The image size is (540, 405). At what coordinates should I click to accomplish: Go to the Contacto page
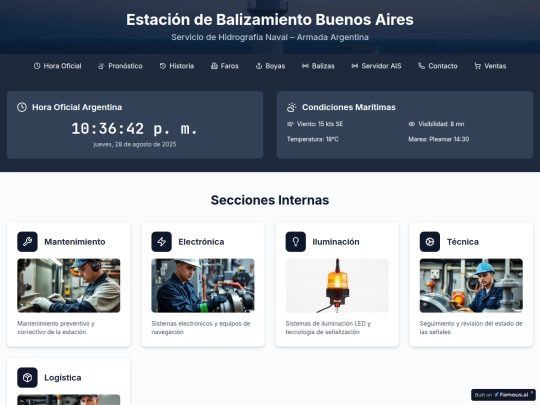[438, 66]
